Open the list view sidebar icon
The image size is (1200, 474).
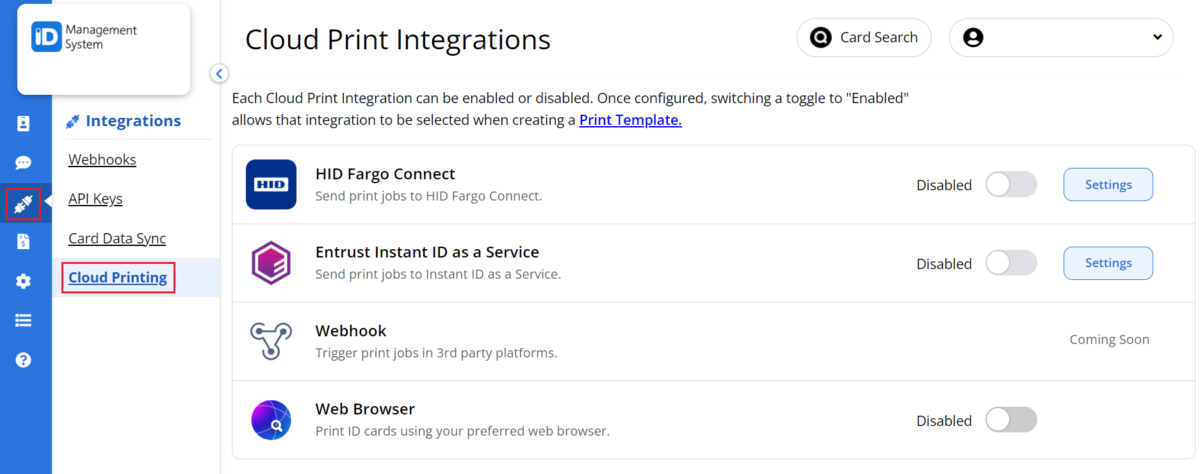tap(23, 320)
